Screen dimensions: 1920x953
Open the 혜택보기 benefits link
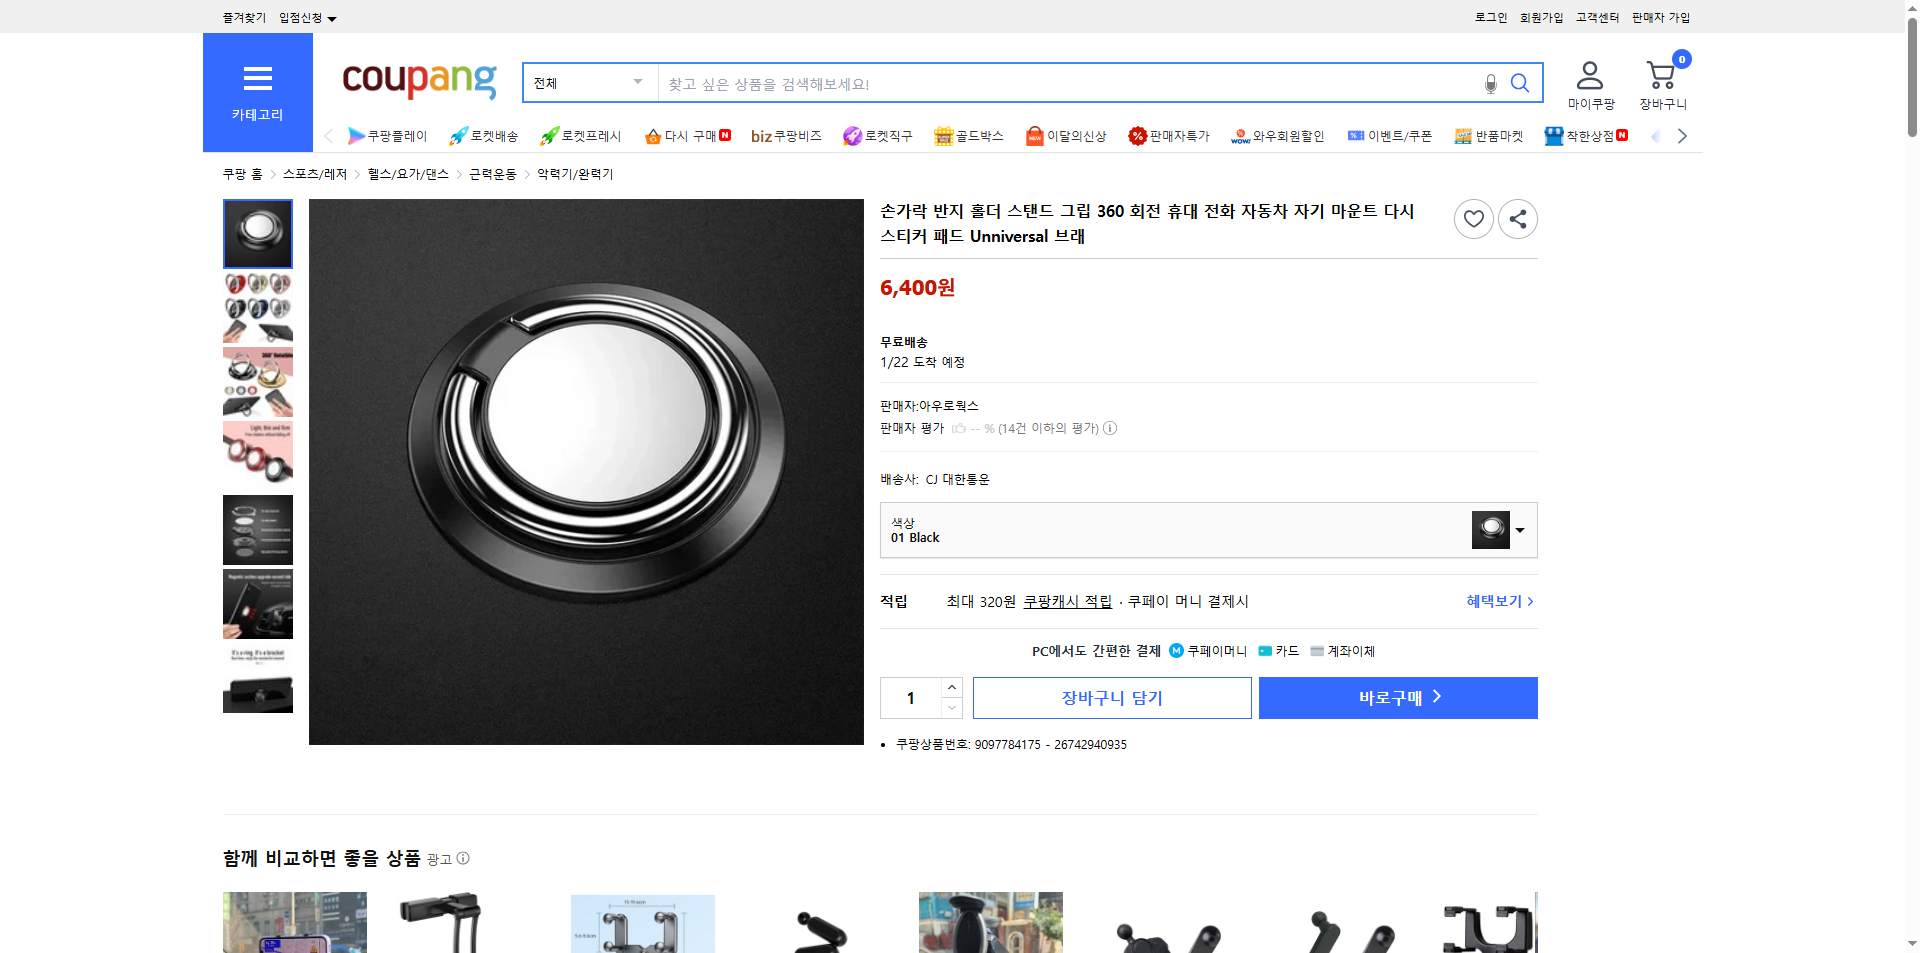tap(1494, 601)
